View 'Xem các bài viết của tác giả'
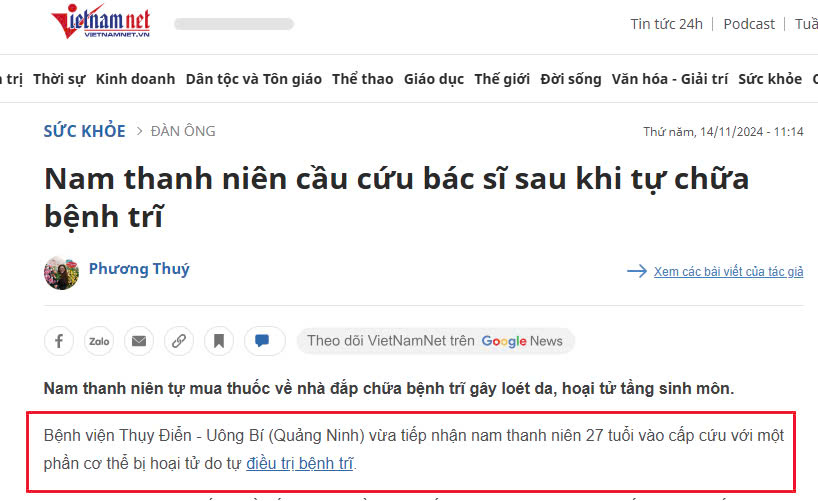The height and width of the screenshot is (501, 818). (729, 271)
